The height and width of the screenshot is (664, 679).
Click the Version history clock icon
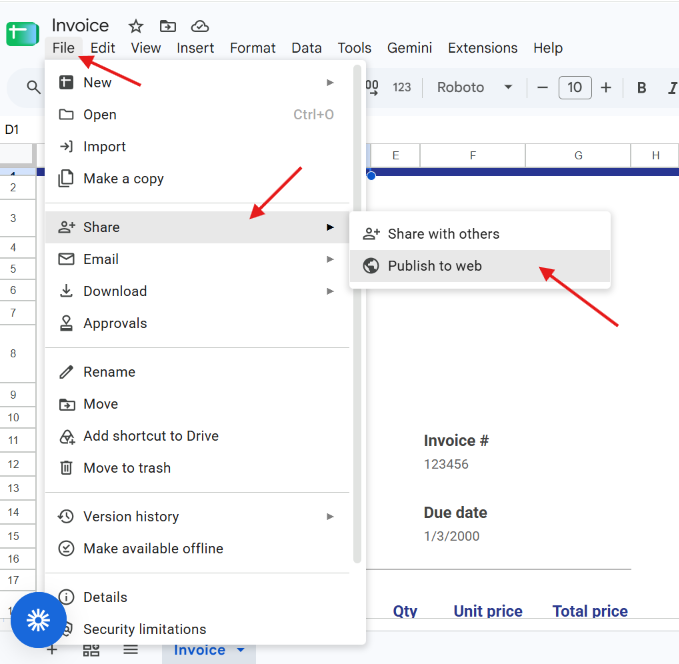coord(66,516)
